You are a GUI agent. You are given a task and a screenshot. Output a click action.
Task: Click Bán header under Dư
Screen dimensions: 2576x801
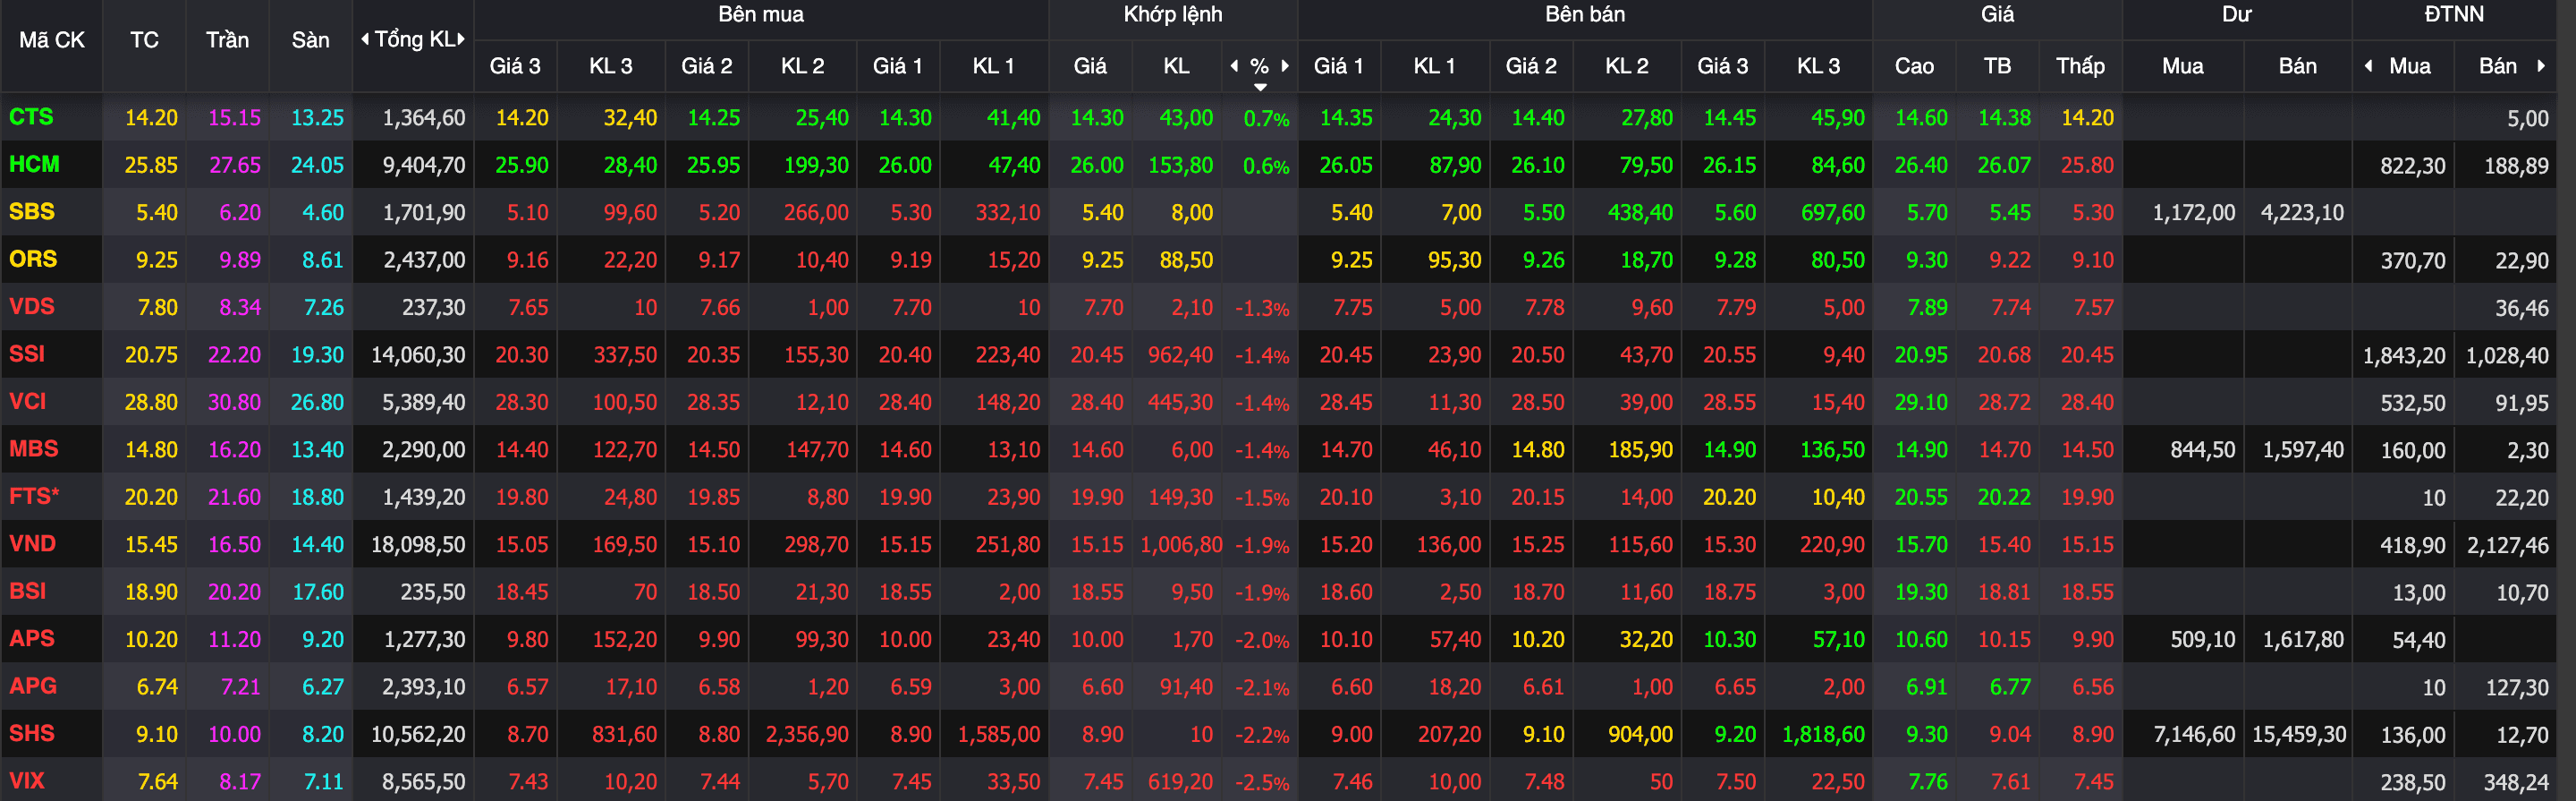tap(2297, 66)
